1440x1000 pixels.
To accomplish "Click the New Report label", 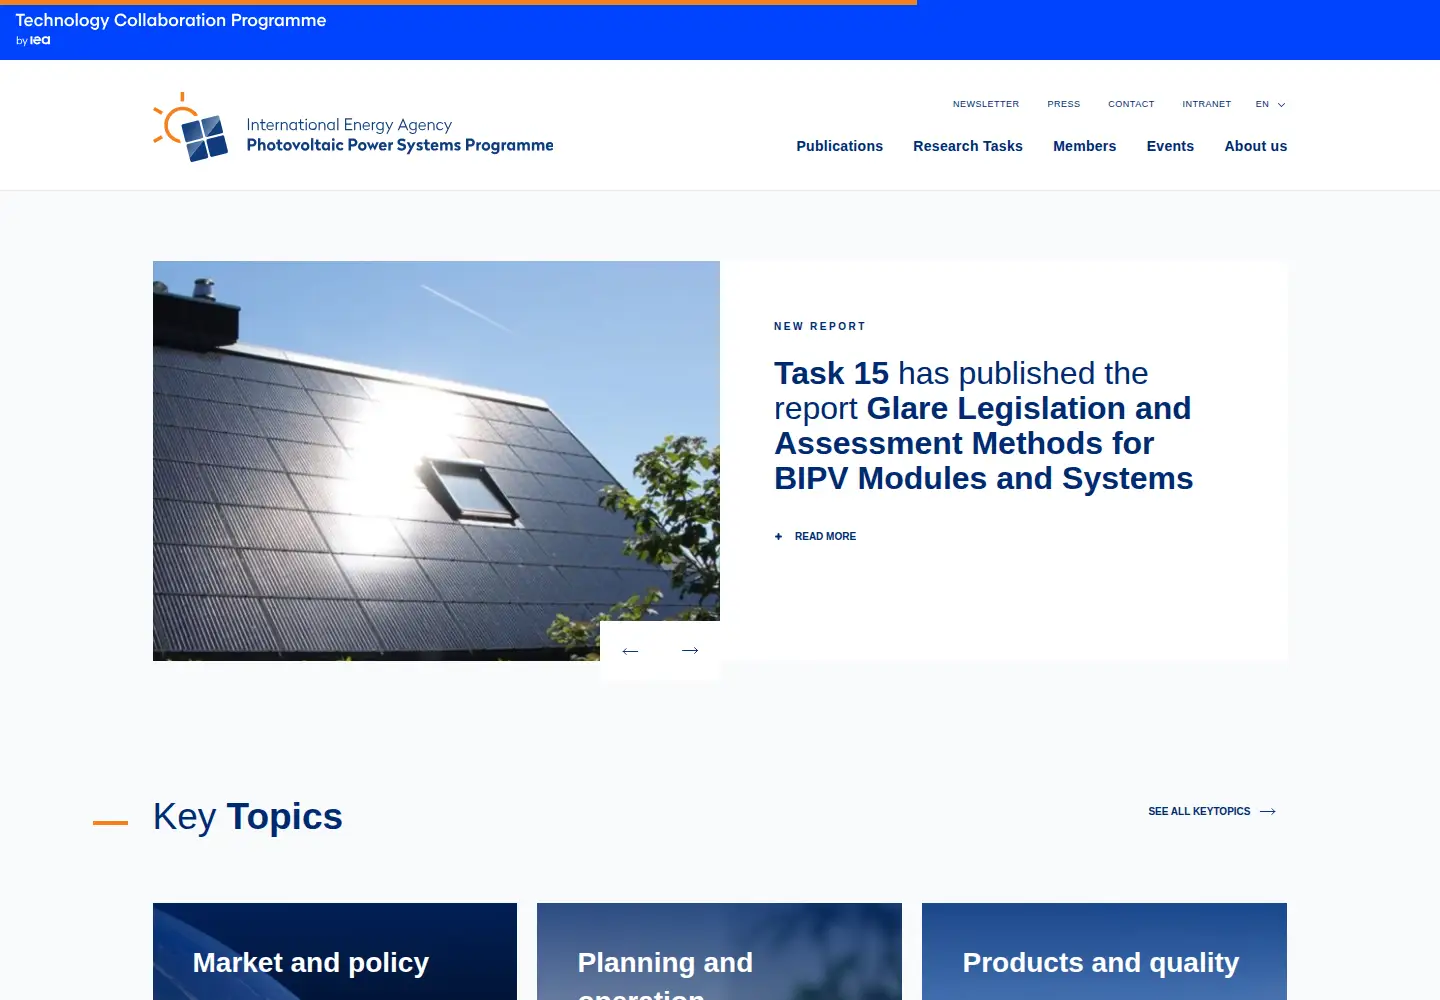I will pyautogui.click(x=820, y=327).
